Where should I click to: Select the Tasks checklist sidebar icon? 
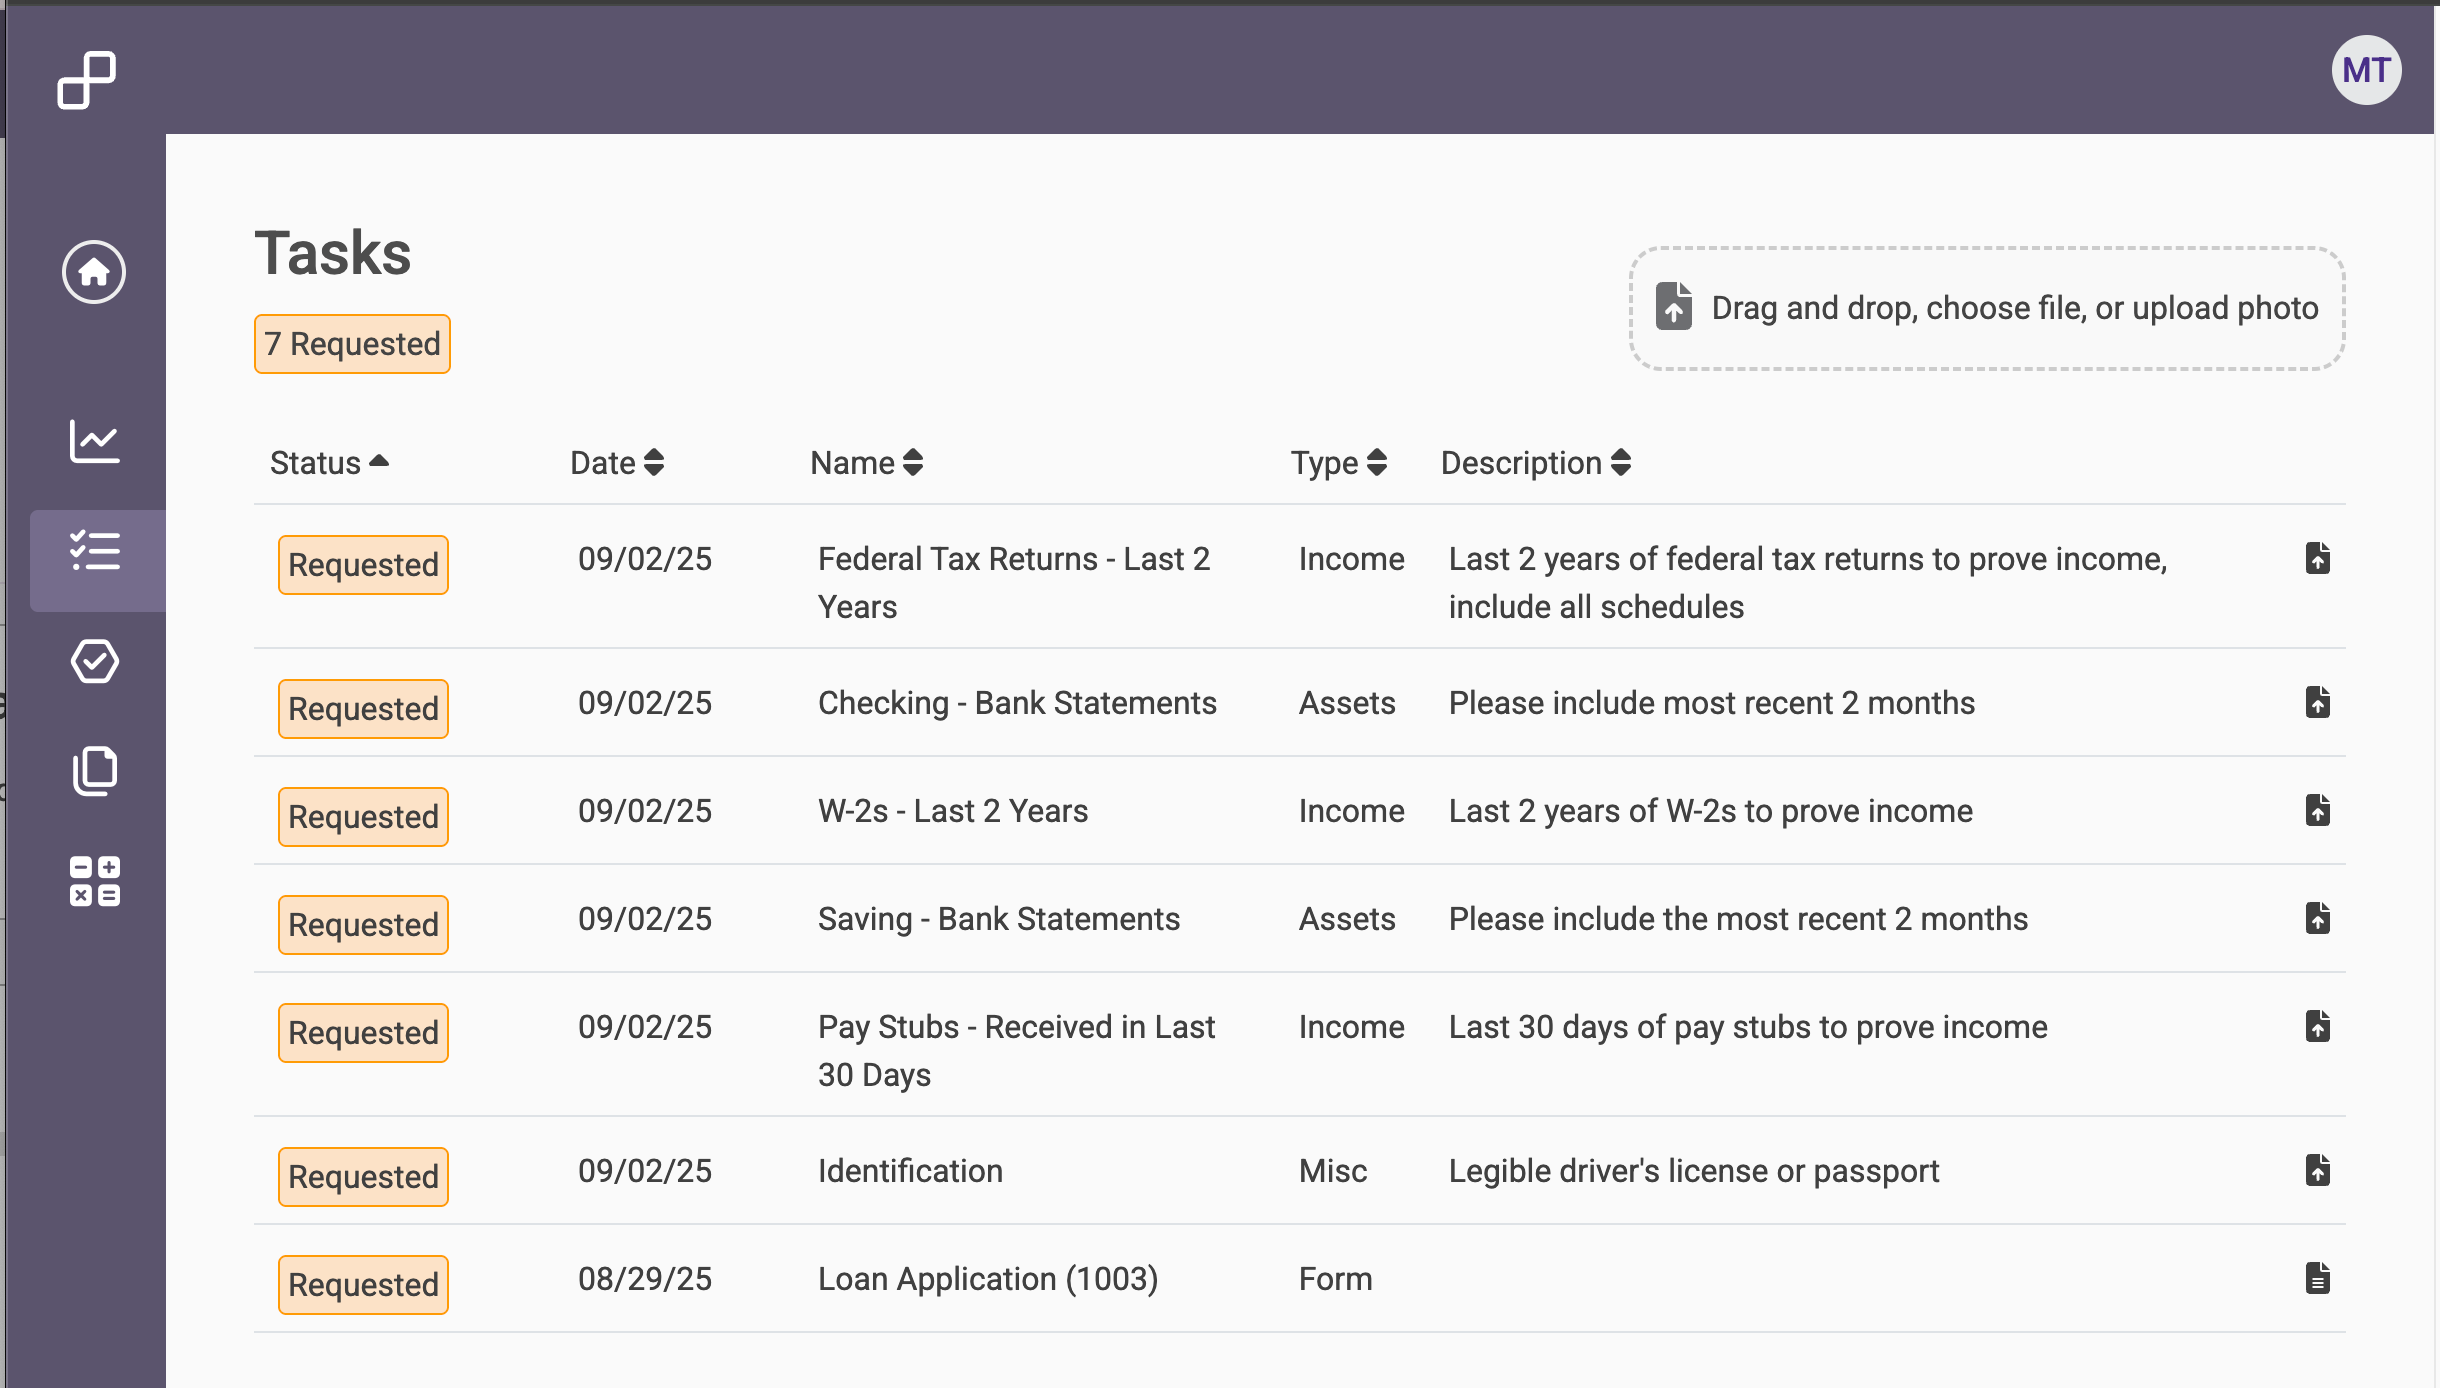point(96,551)
